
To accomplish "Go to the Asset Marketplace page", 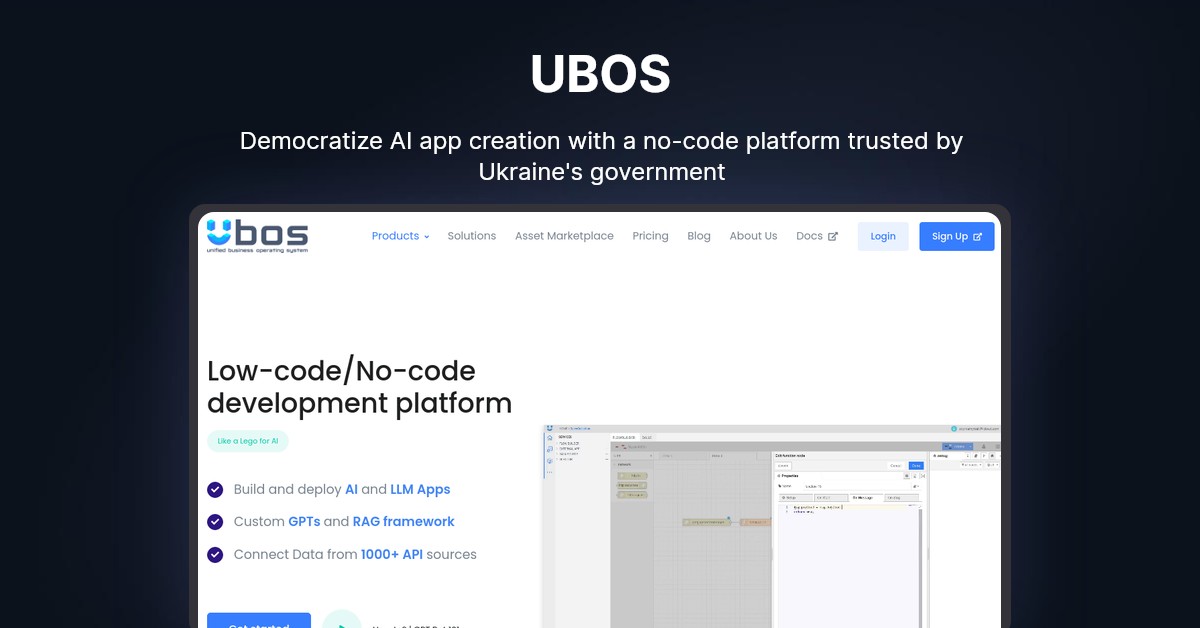I will tap(564, 236).
